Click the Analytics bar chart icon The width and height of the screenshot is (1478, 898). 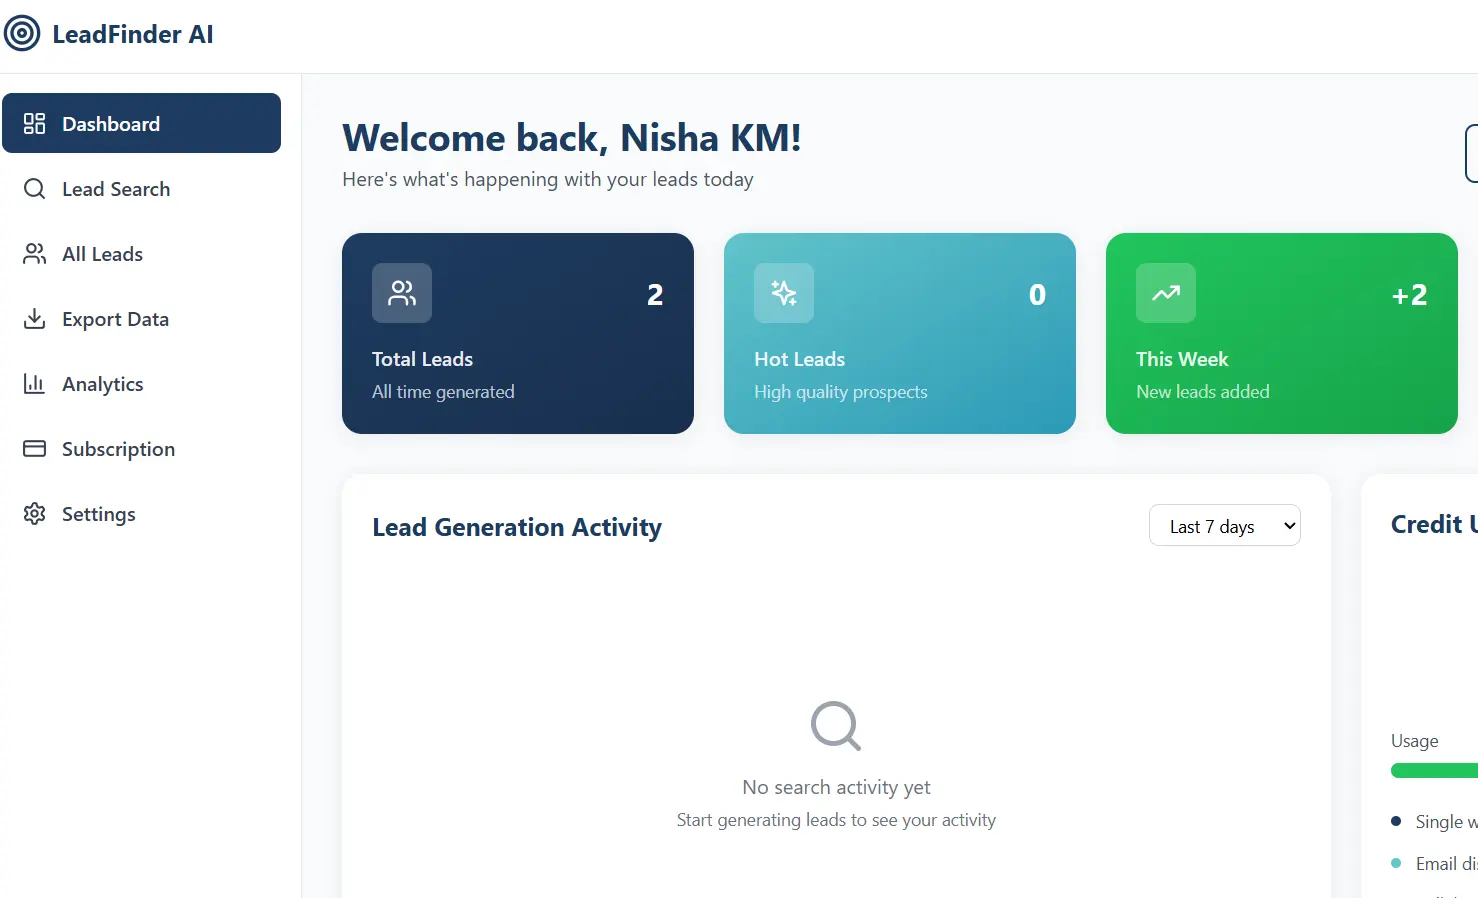pyautogui.click(x=35, y=384)
